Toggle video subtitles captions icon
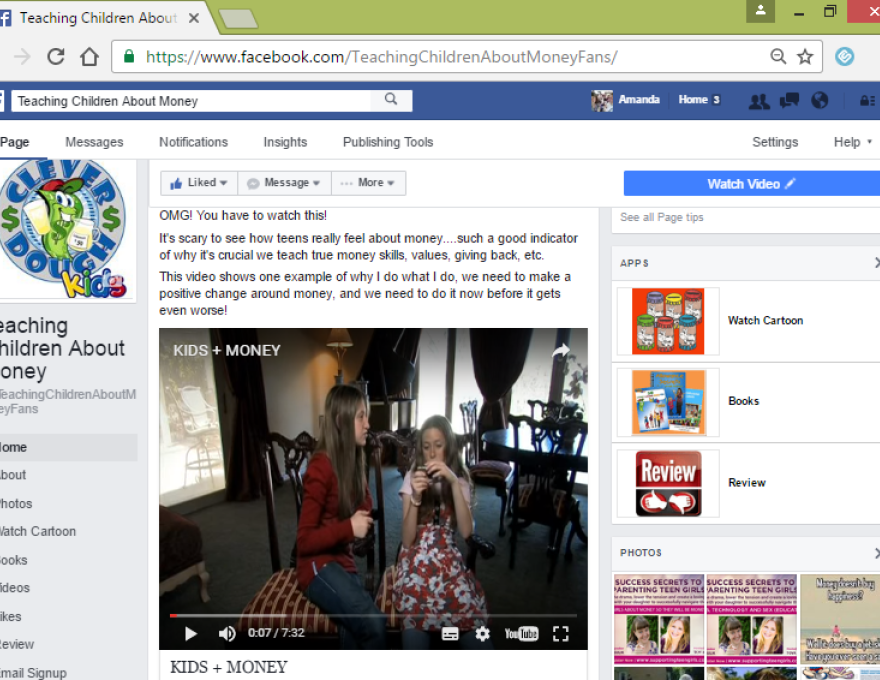 [x=450, y=634]
